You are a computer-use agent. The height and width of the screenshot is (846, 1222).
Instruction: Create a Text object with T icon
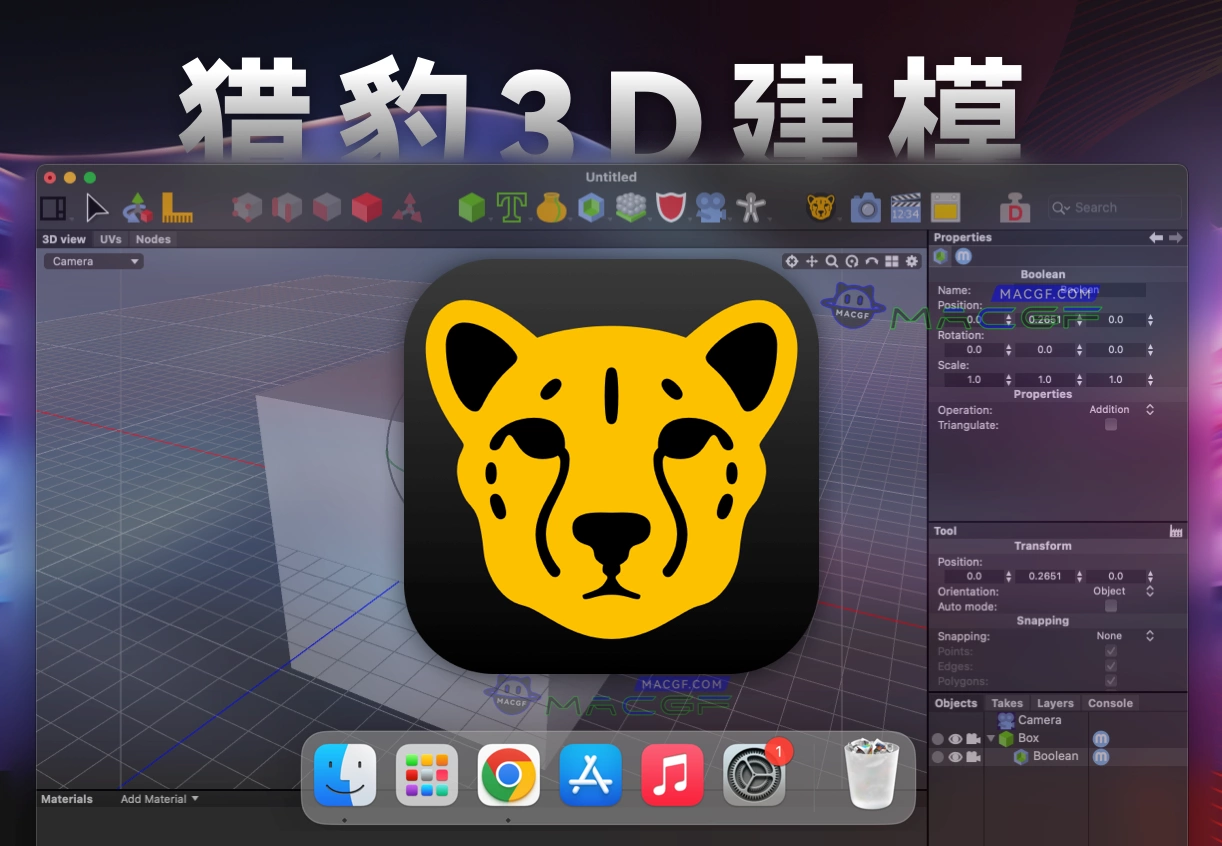pos(511,208)
